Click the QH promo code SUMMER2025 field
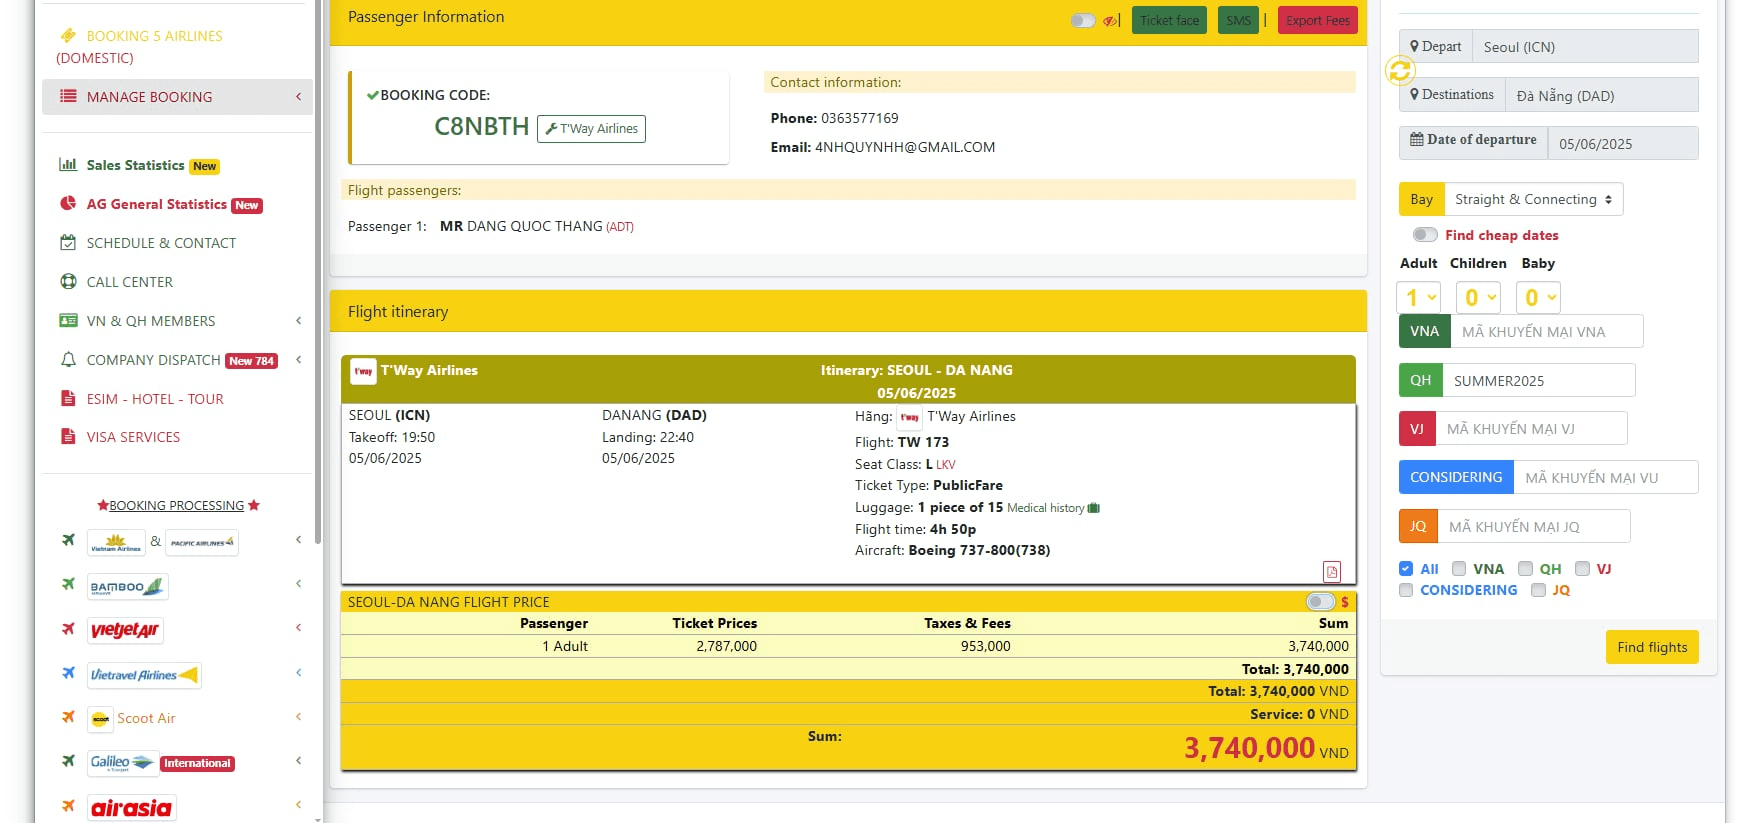The image size is (1753, 823). 1539,380
